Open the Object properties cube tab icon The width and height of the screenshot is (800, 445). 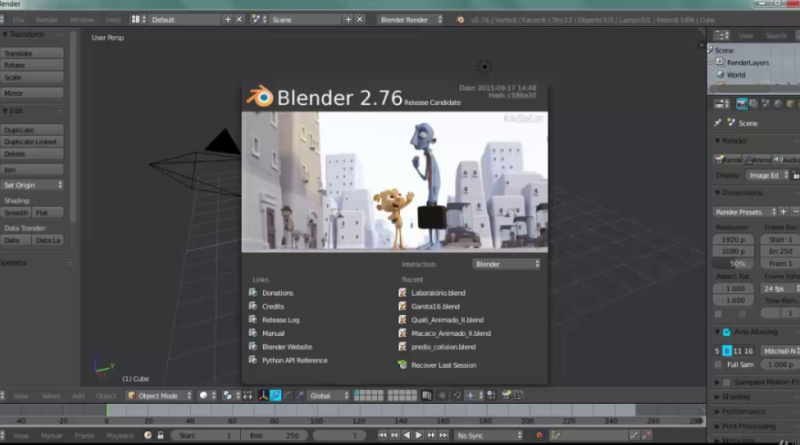click(x=790, y=104)
